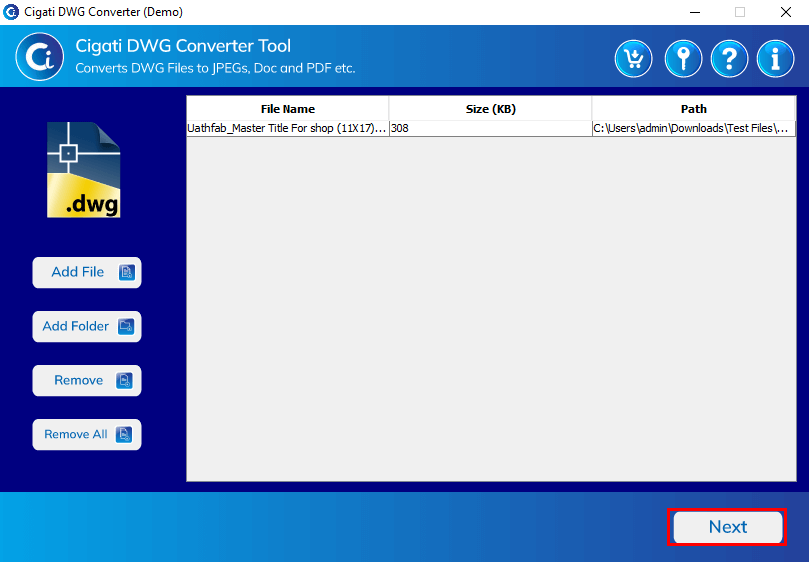Proceed with the Next button
Viewport: 809px width, 562px height.
tap(727, 527)
